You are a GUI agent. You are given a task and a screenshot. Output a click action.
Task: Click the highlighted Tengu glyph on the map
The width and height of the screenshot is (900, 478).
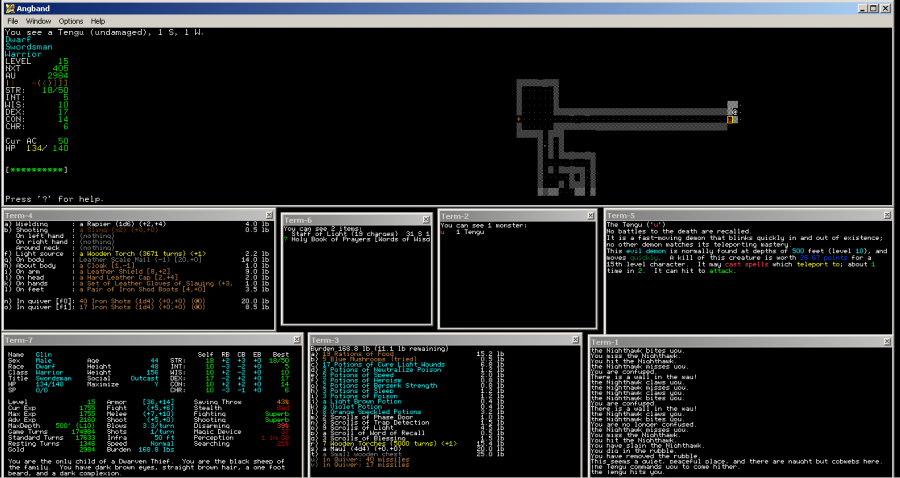coord(731,119)
